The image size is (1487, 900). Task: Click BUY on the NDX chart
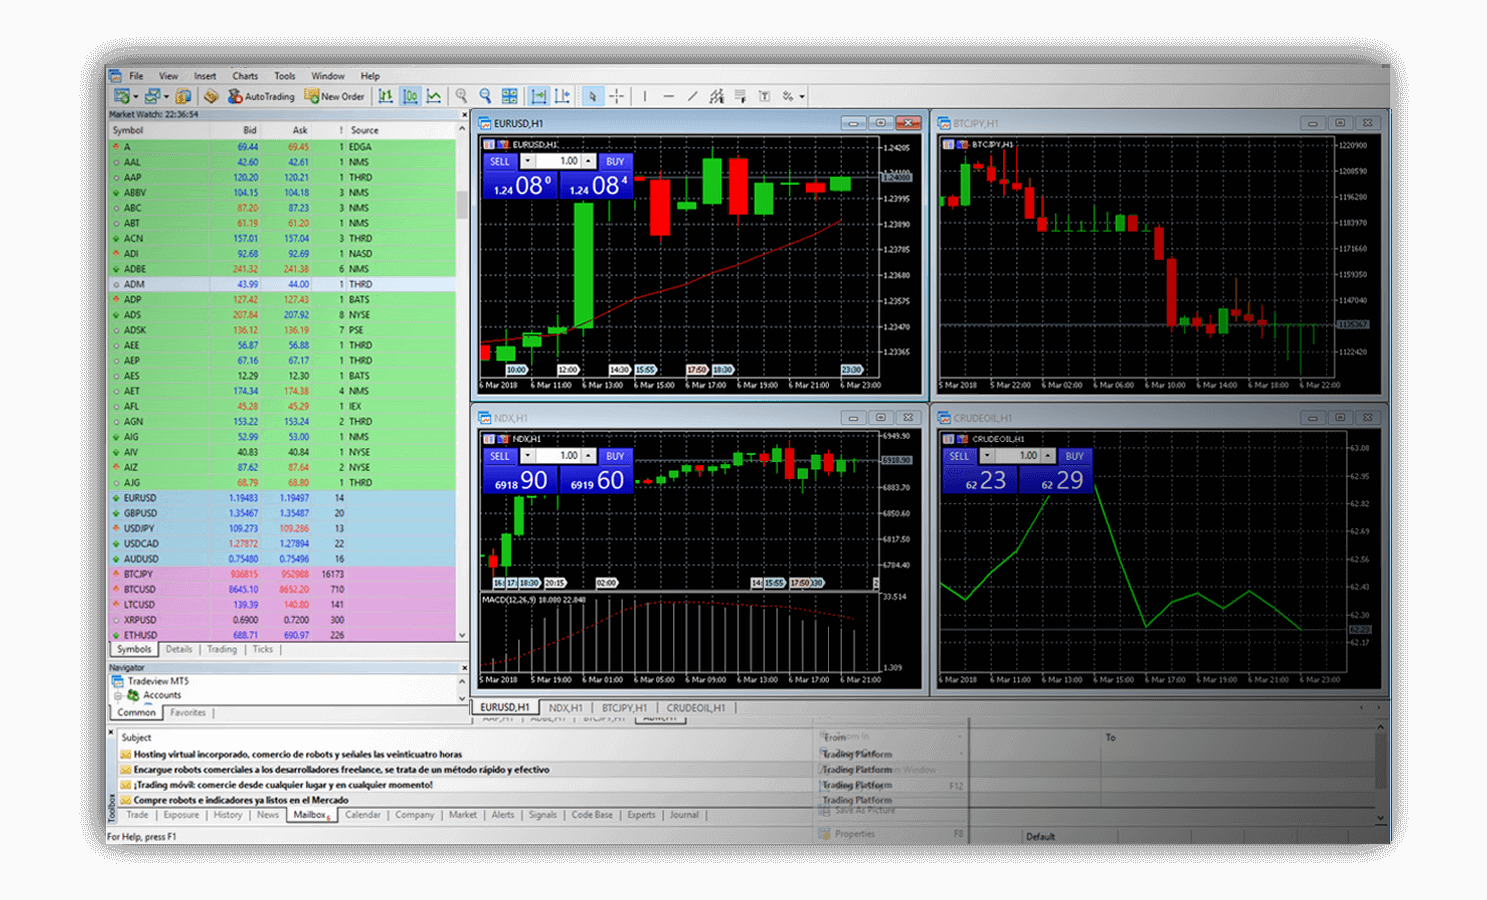click(615, 456)
